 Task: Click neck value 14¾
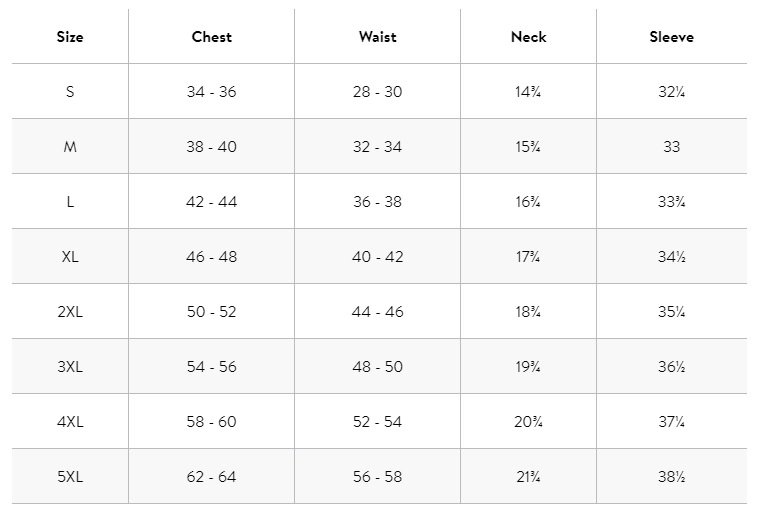pos(528,92)
